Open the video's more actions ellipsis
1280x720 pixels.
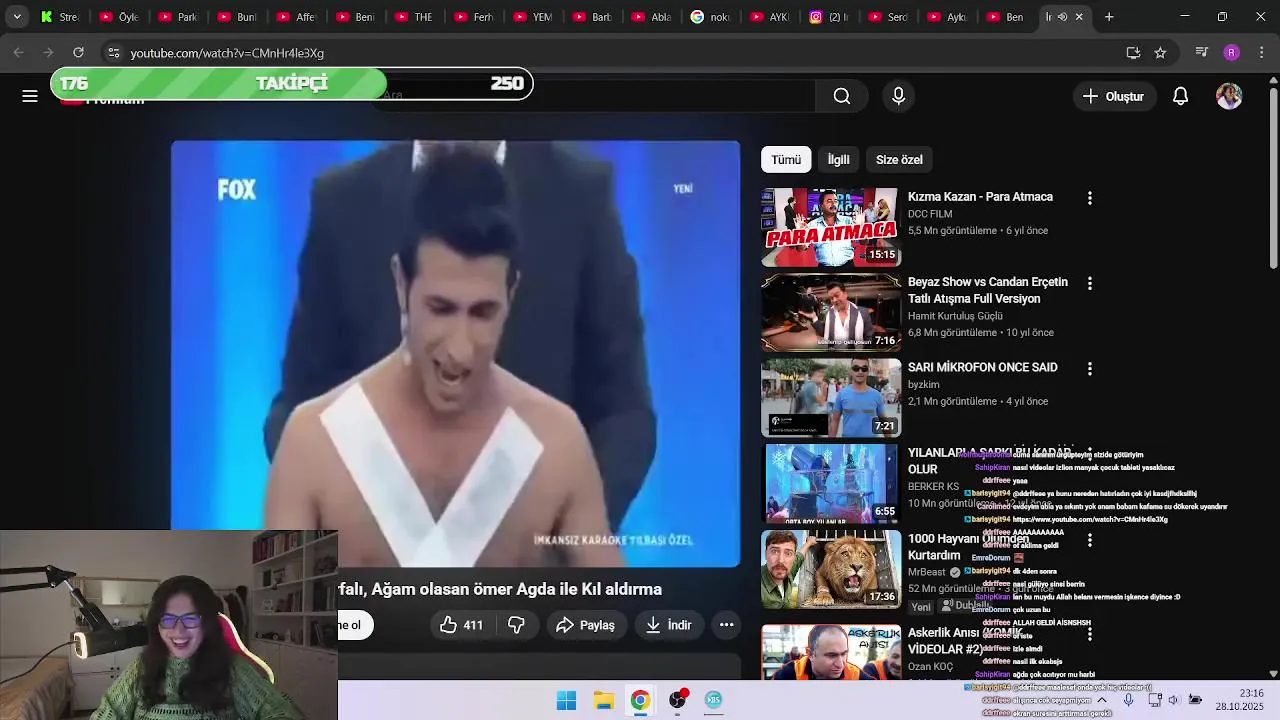point(727,625)
